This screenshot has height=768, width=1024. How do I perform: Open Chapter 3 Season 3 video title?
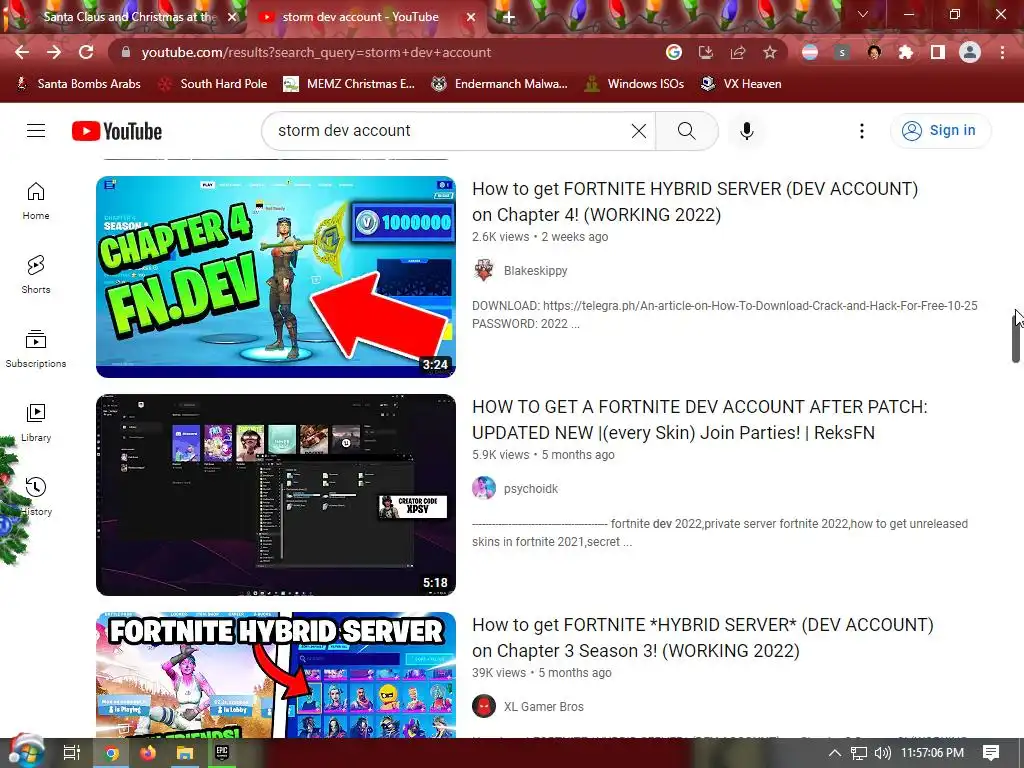click(703, 637)
